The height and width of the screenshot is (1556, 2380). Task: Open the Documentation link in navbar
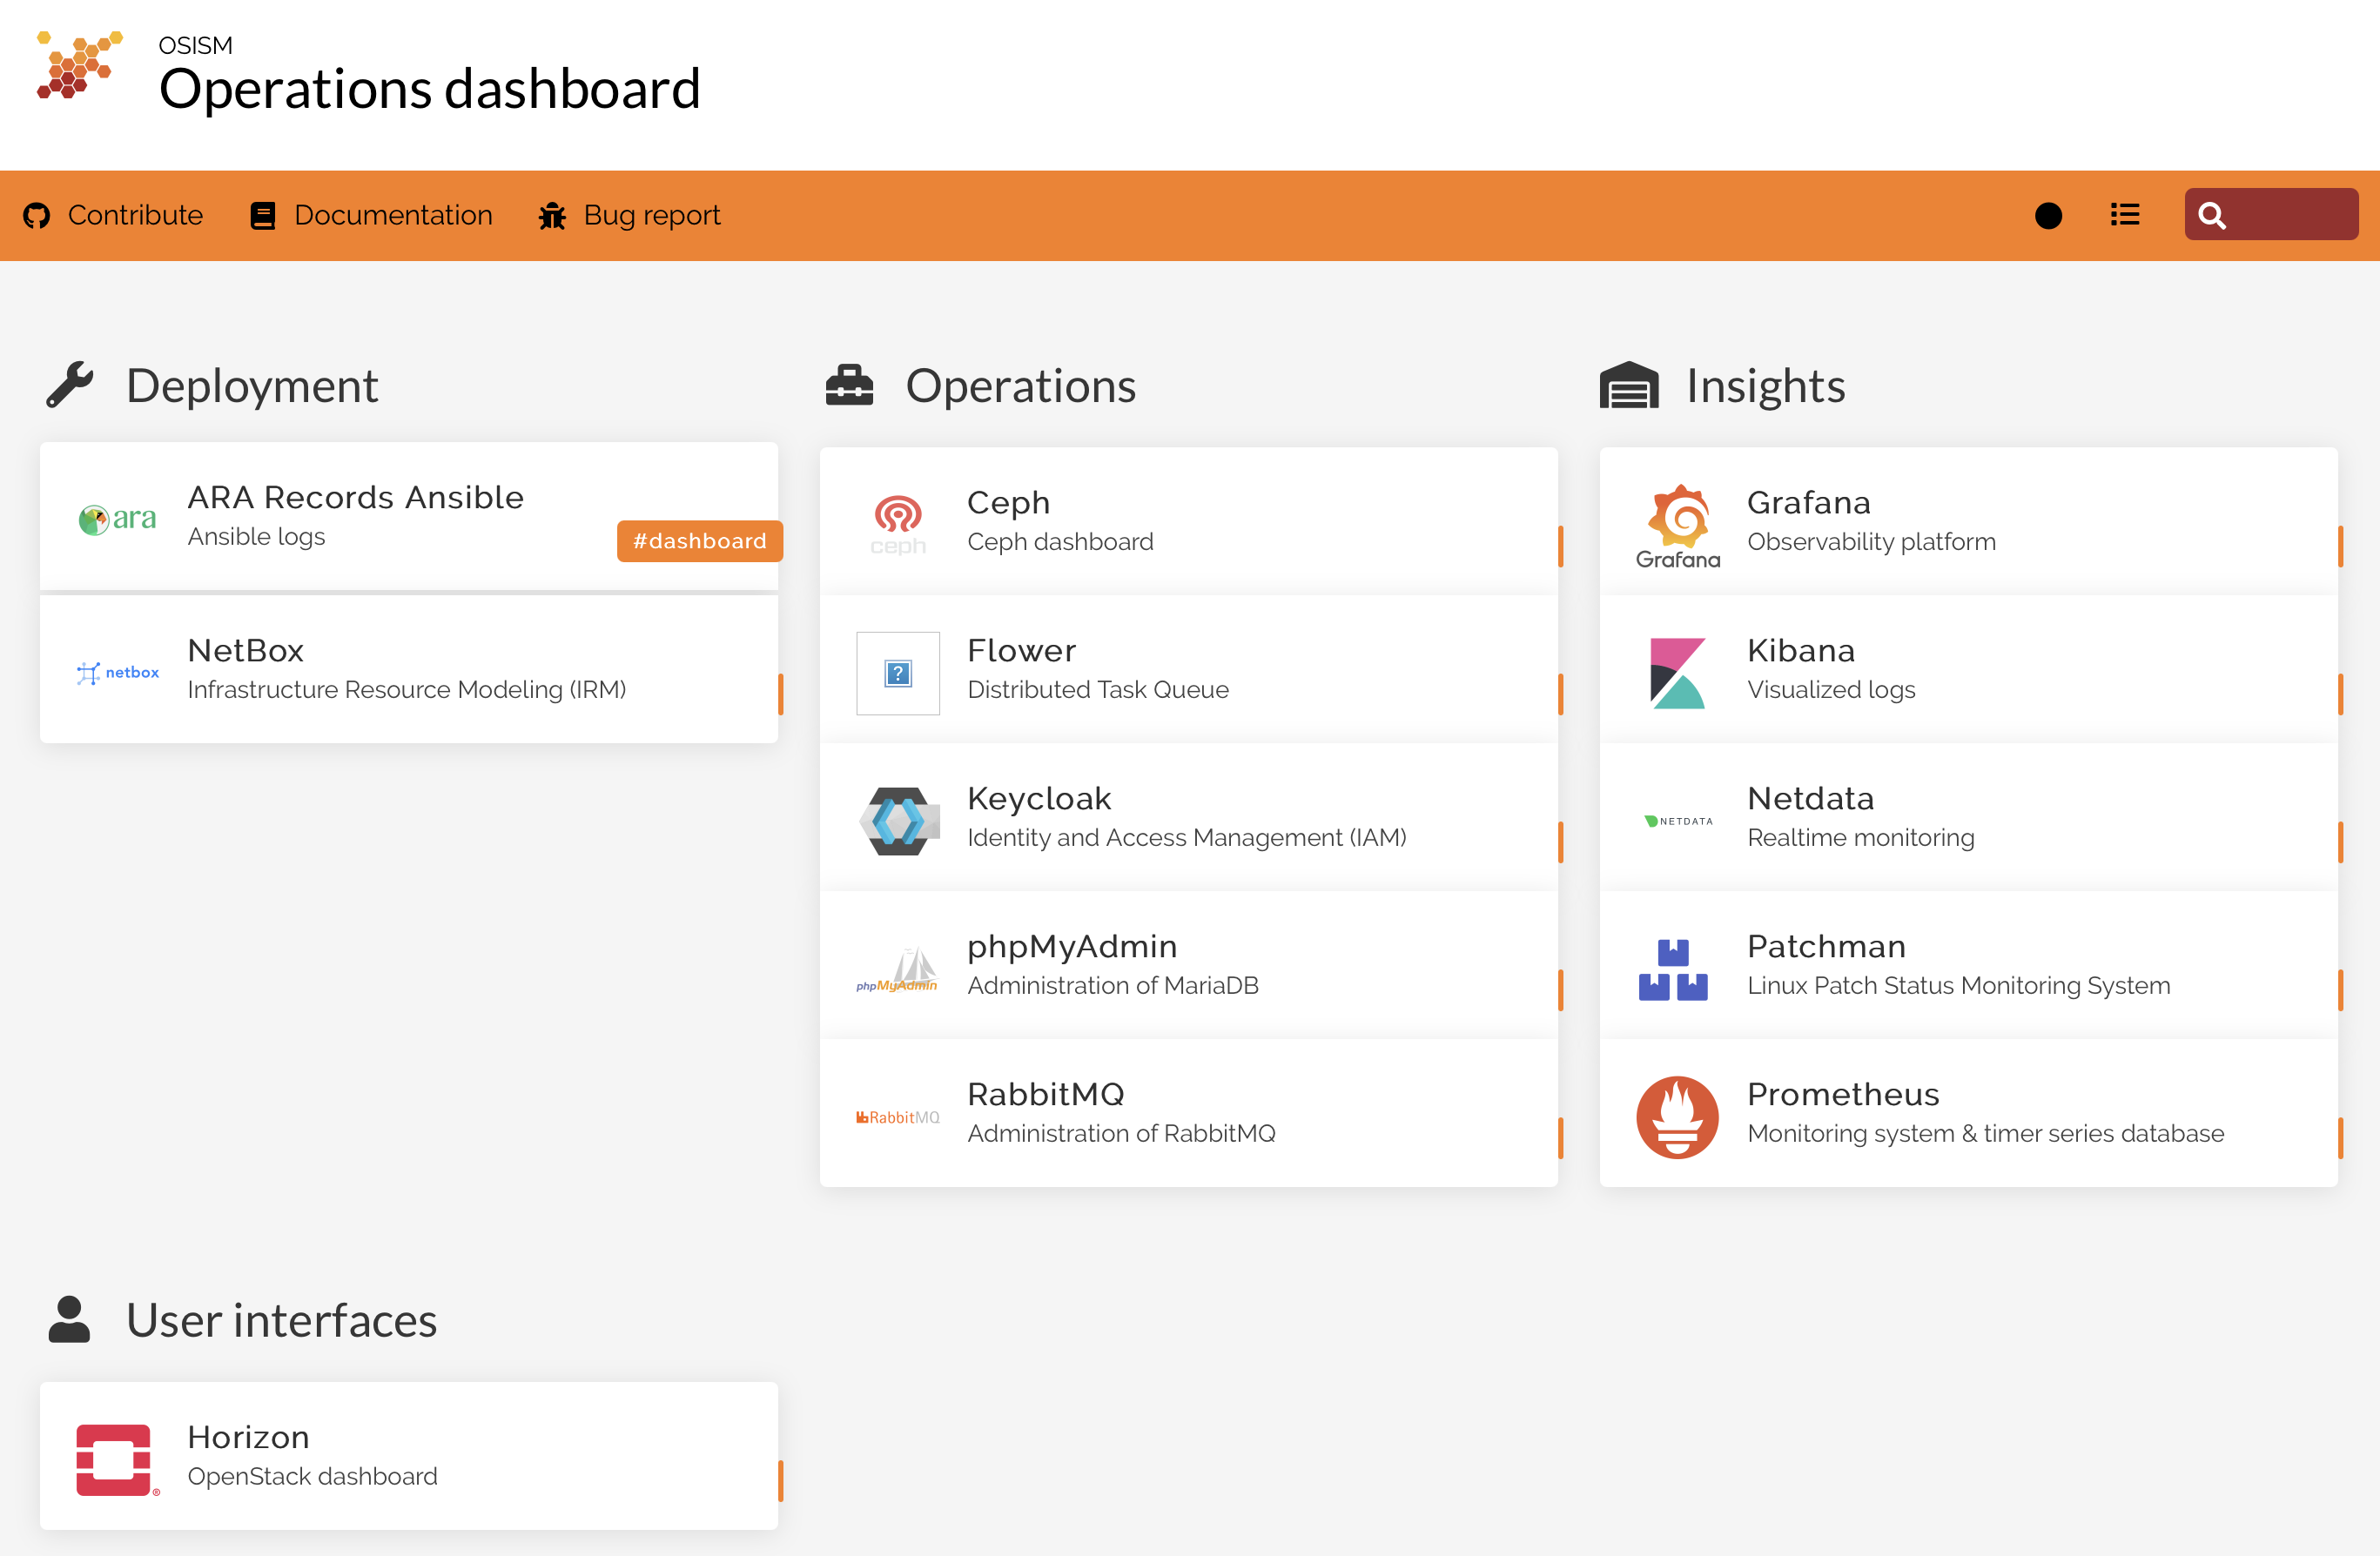tap(371, 215)
